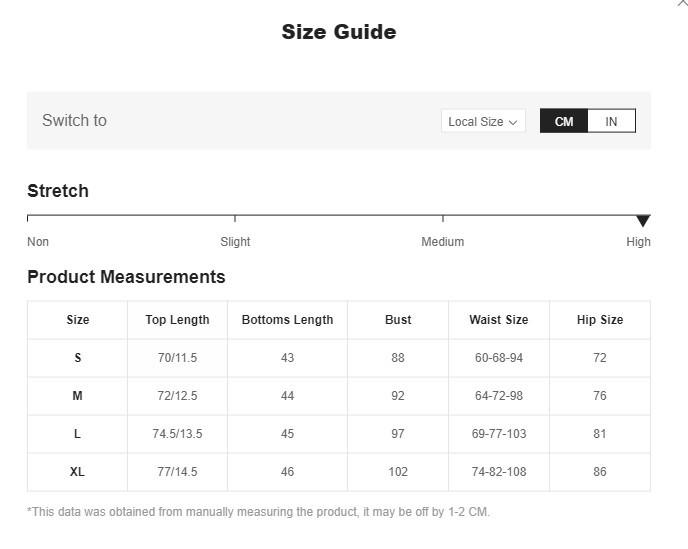This screenshot has width=688, height=549.
Task: Click the Switch to label
Action: coord(74,121)
